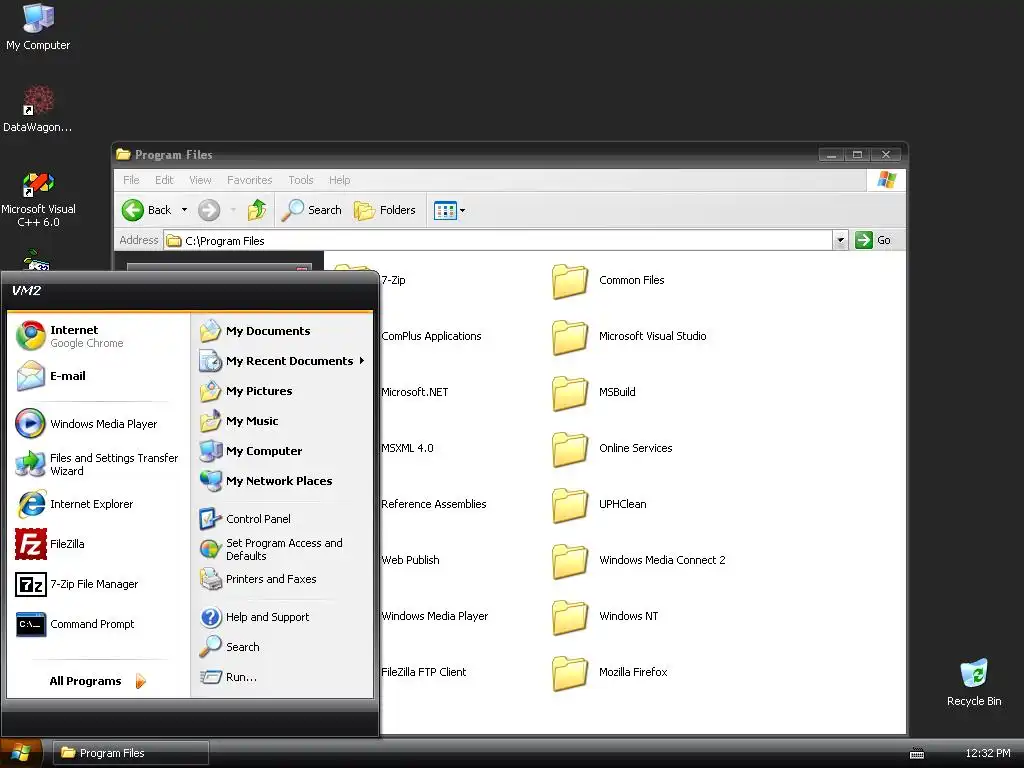Viewport: 1024px width, 768px height.
Task: Click the Forward arrow in Explorer toolbar
Action: tap(209, 210)
